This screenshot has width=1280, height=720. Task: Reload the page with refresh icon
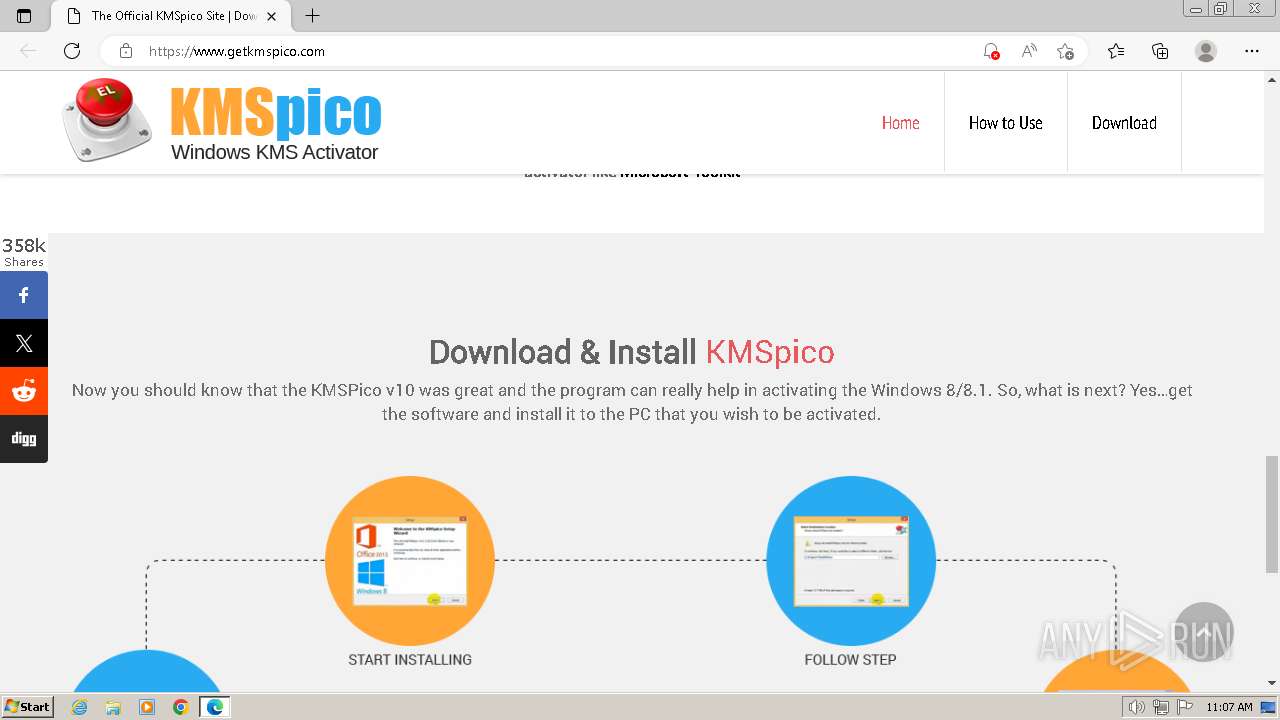tap(72, 51)
